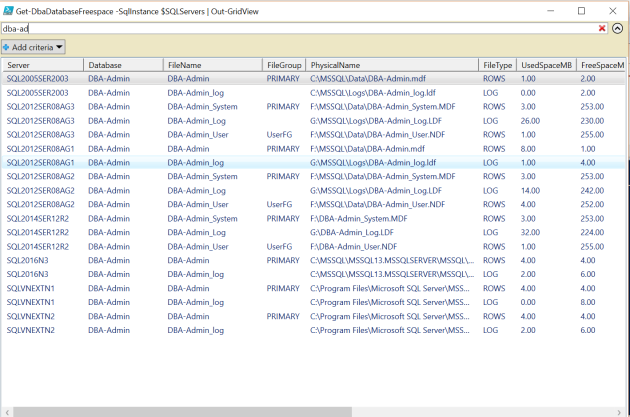The width and height of the screenshot is (630, 417).
Task: Click the horizontal scrollbar thumb
Action: point(182,412)
